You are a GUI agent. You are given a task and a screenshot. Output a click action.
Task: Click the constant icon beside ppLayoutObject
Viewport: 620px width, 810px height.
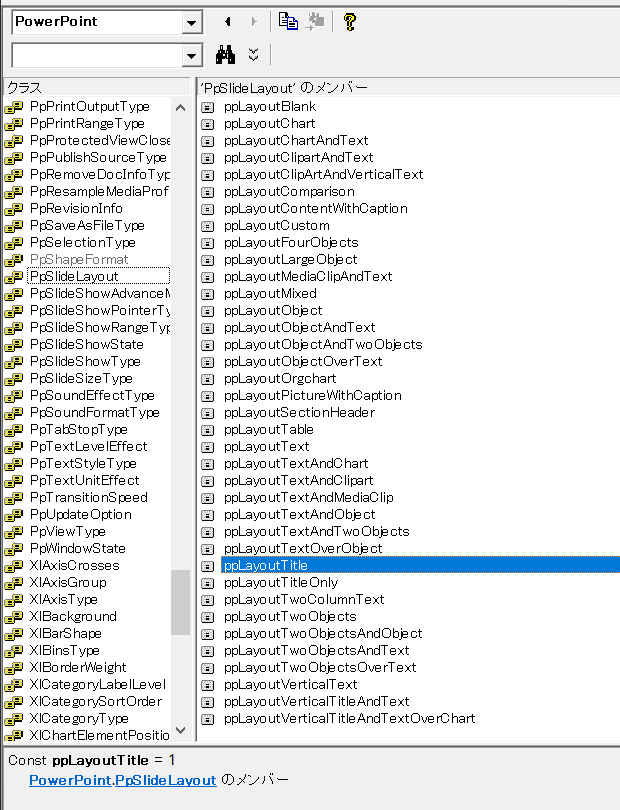click(208, 311)
